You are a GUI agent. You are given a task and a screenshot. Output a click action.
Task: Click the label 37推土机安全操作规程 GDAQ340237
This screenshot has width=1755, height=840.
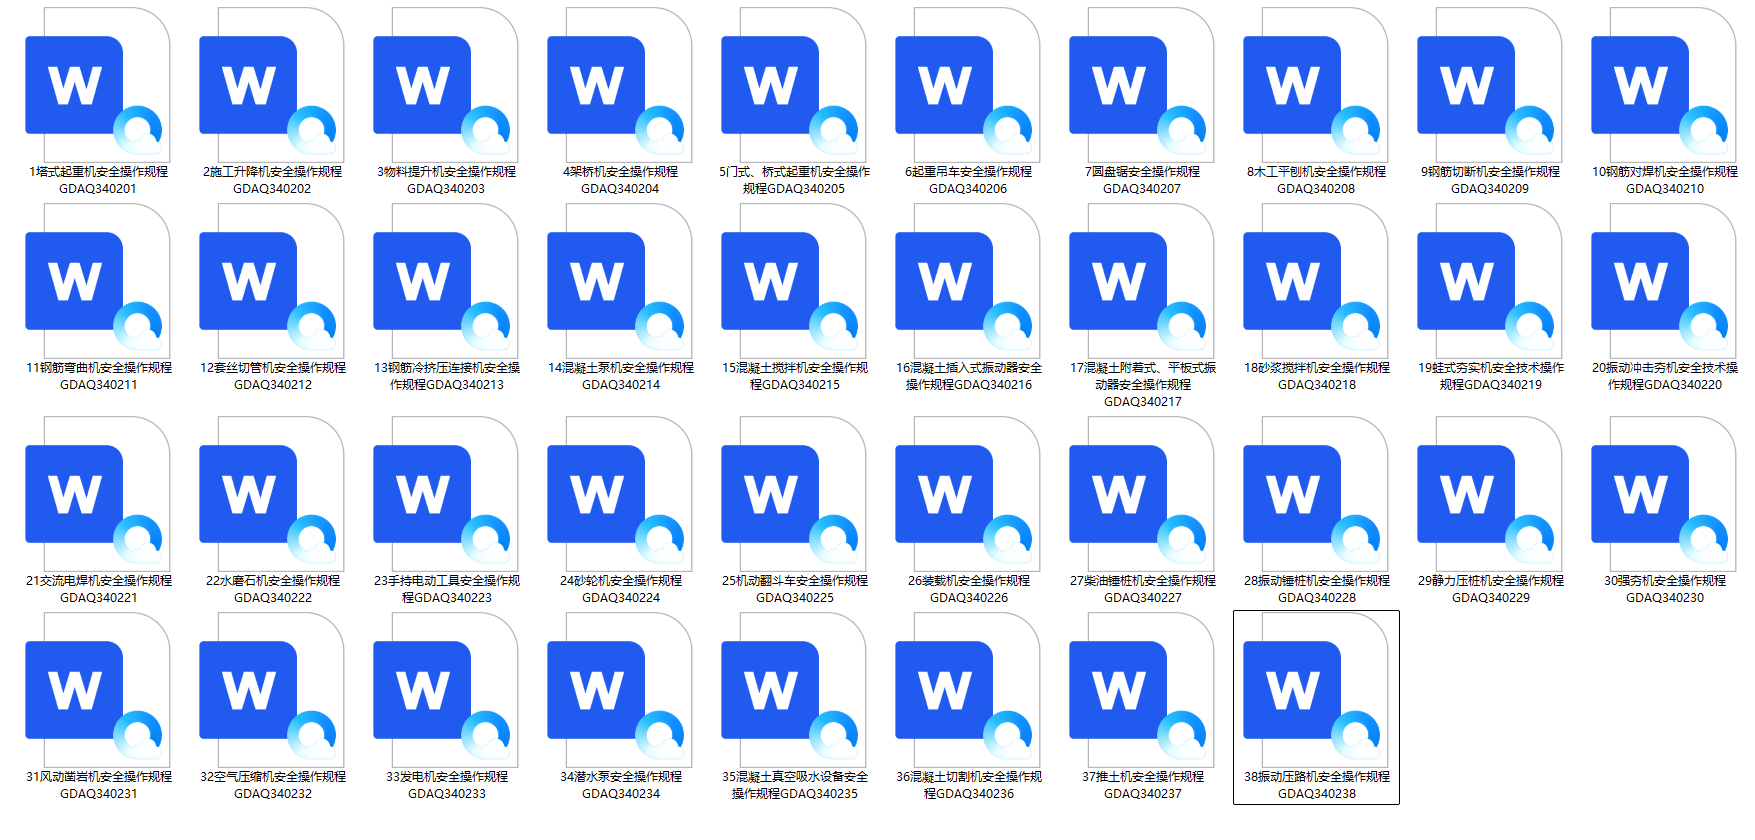pyautogui.click(x=1143, y=785)
